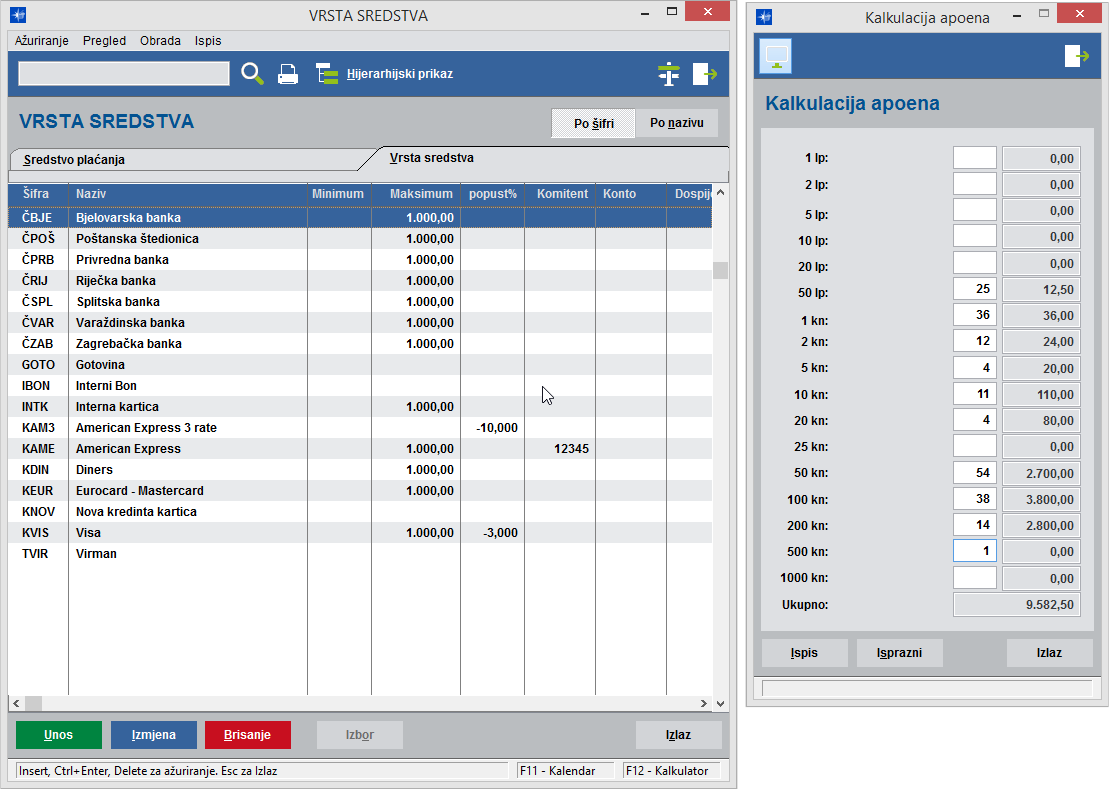Click the popust% column header
This screenshot has width=1109, height=789.
pos(492,194)
